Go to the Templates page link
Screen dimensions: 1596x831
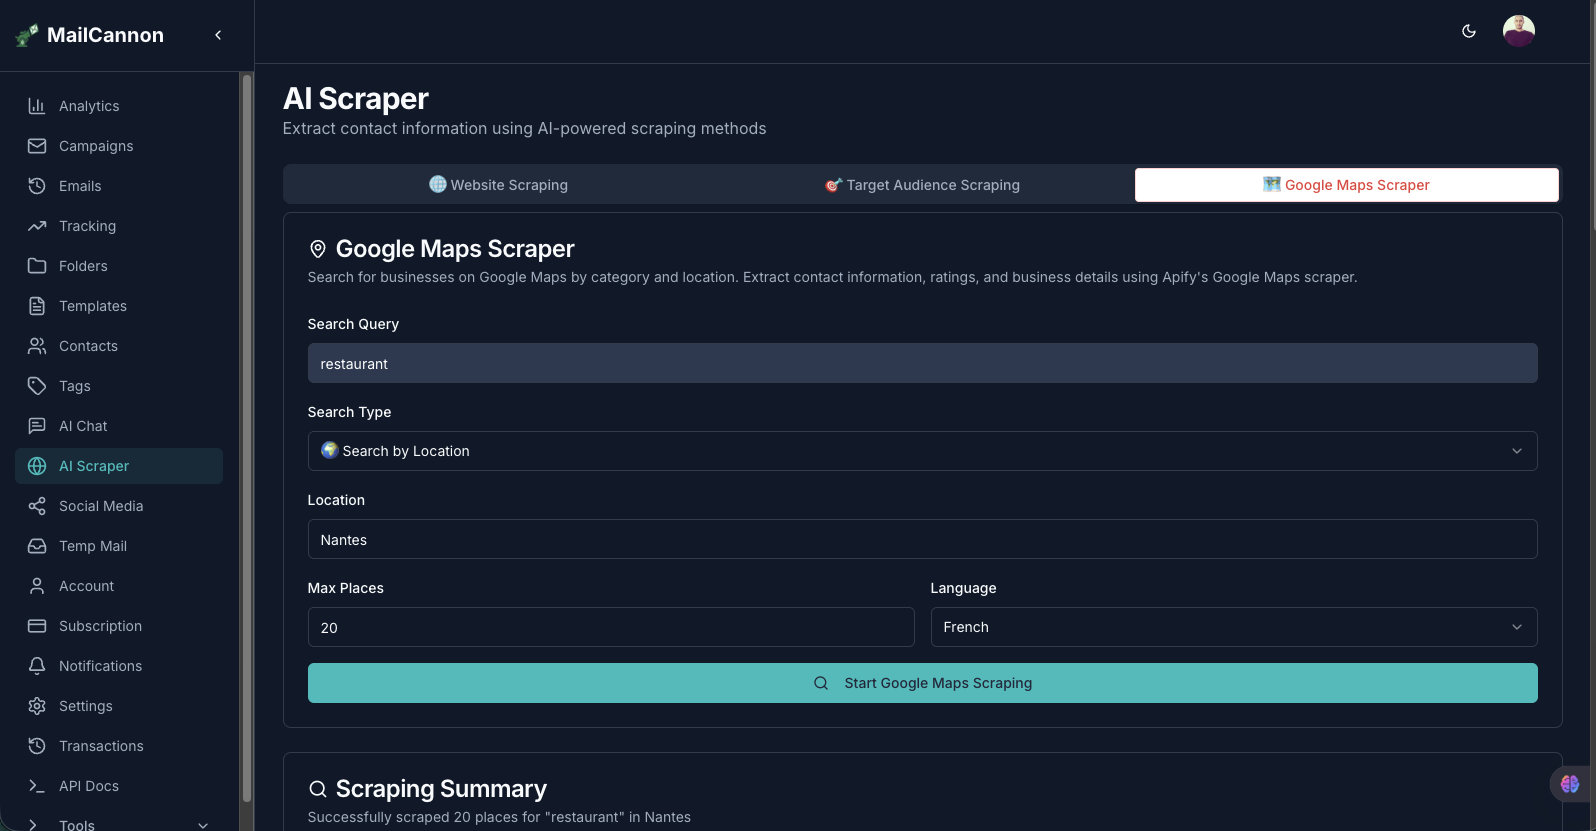pyautogui.click(x=119, y=306)
